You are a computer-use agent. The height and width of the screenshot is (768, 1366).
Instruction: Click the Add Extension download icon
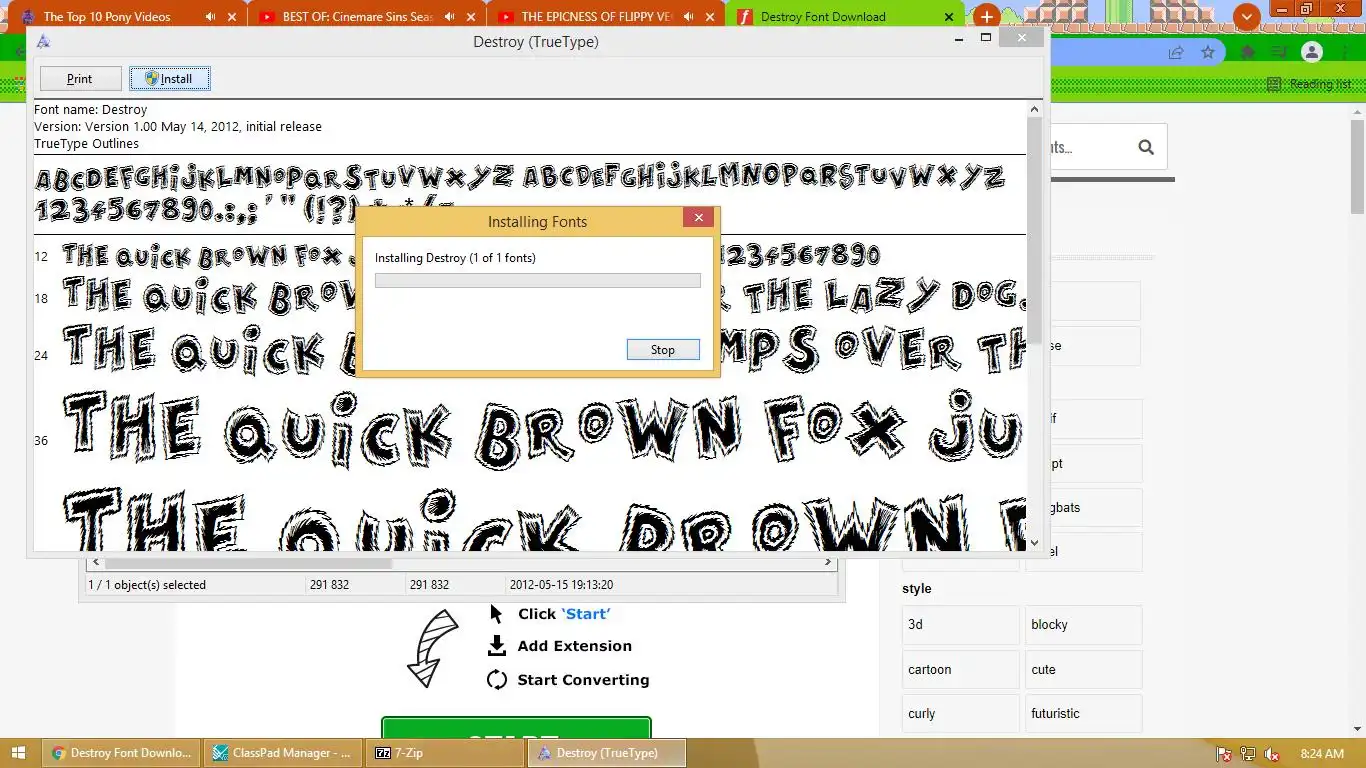497,646
